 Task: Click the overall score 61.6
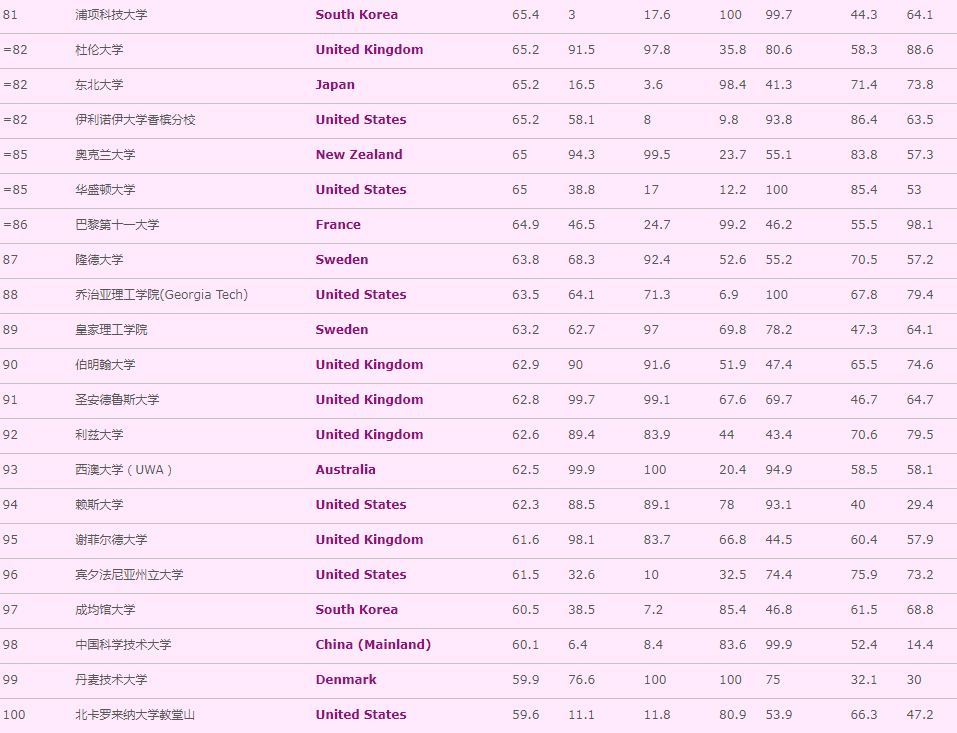point(525,540)
